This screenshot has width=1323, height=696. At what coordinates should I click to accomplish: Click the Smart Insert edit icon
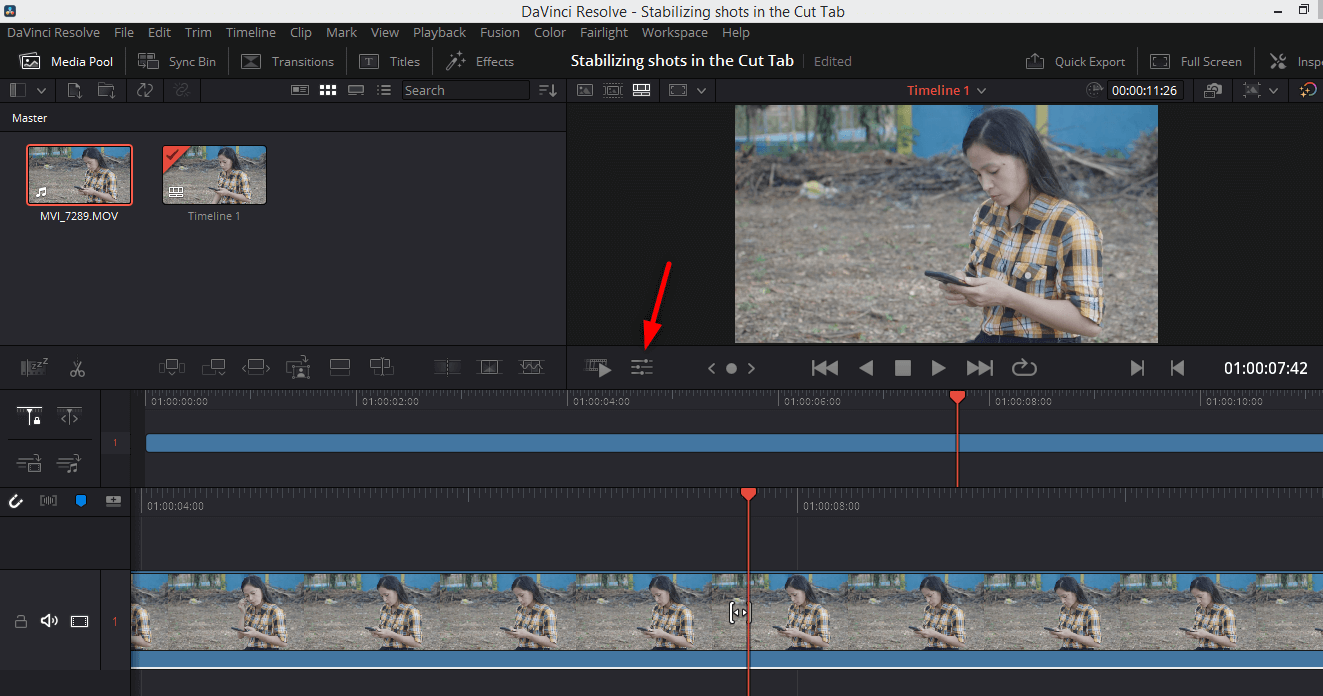coord(172,367)
